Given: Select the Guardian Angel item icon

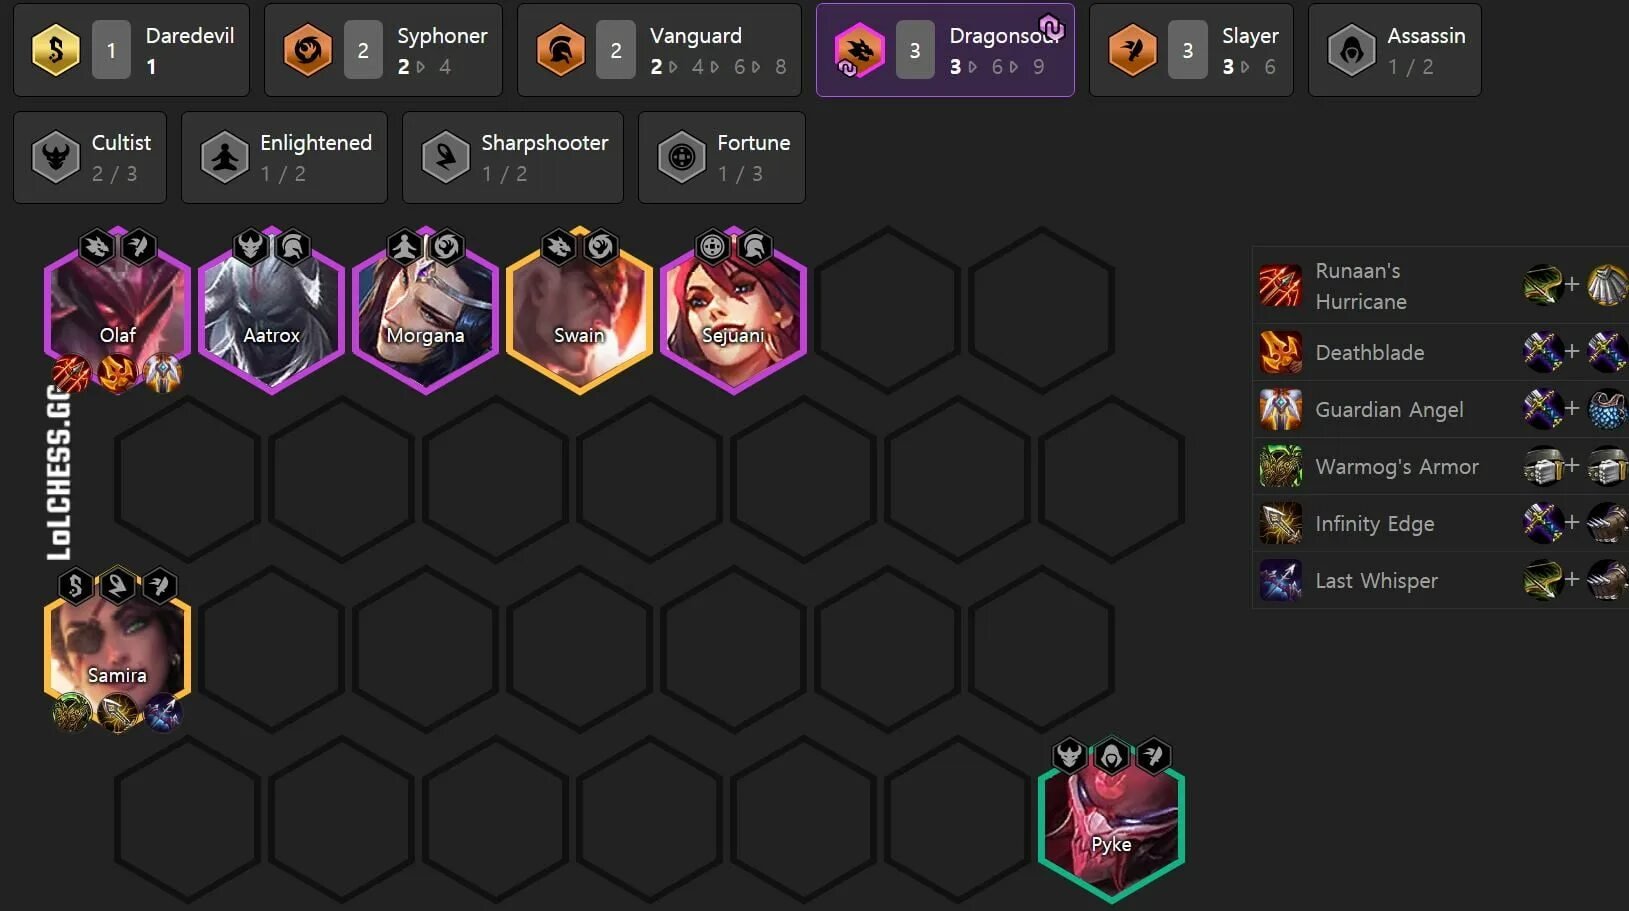Looking at the screenshot, I should [1280, 409].
